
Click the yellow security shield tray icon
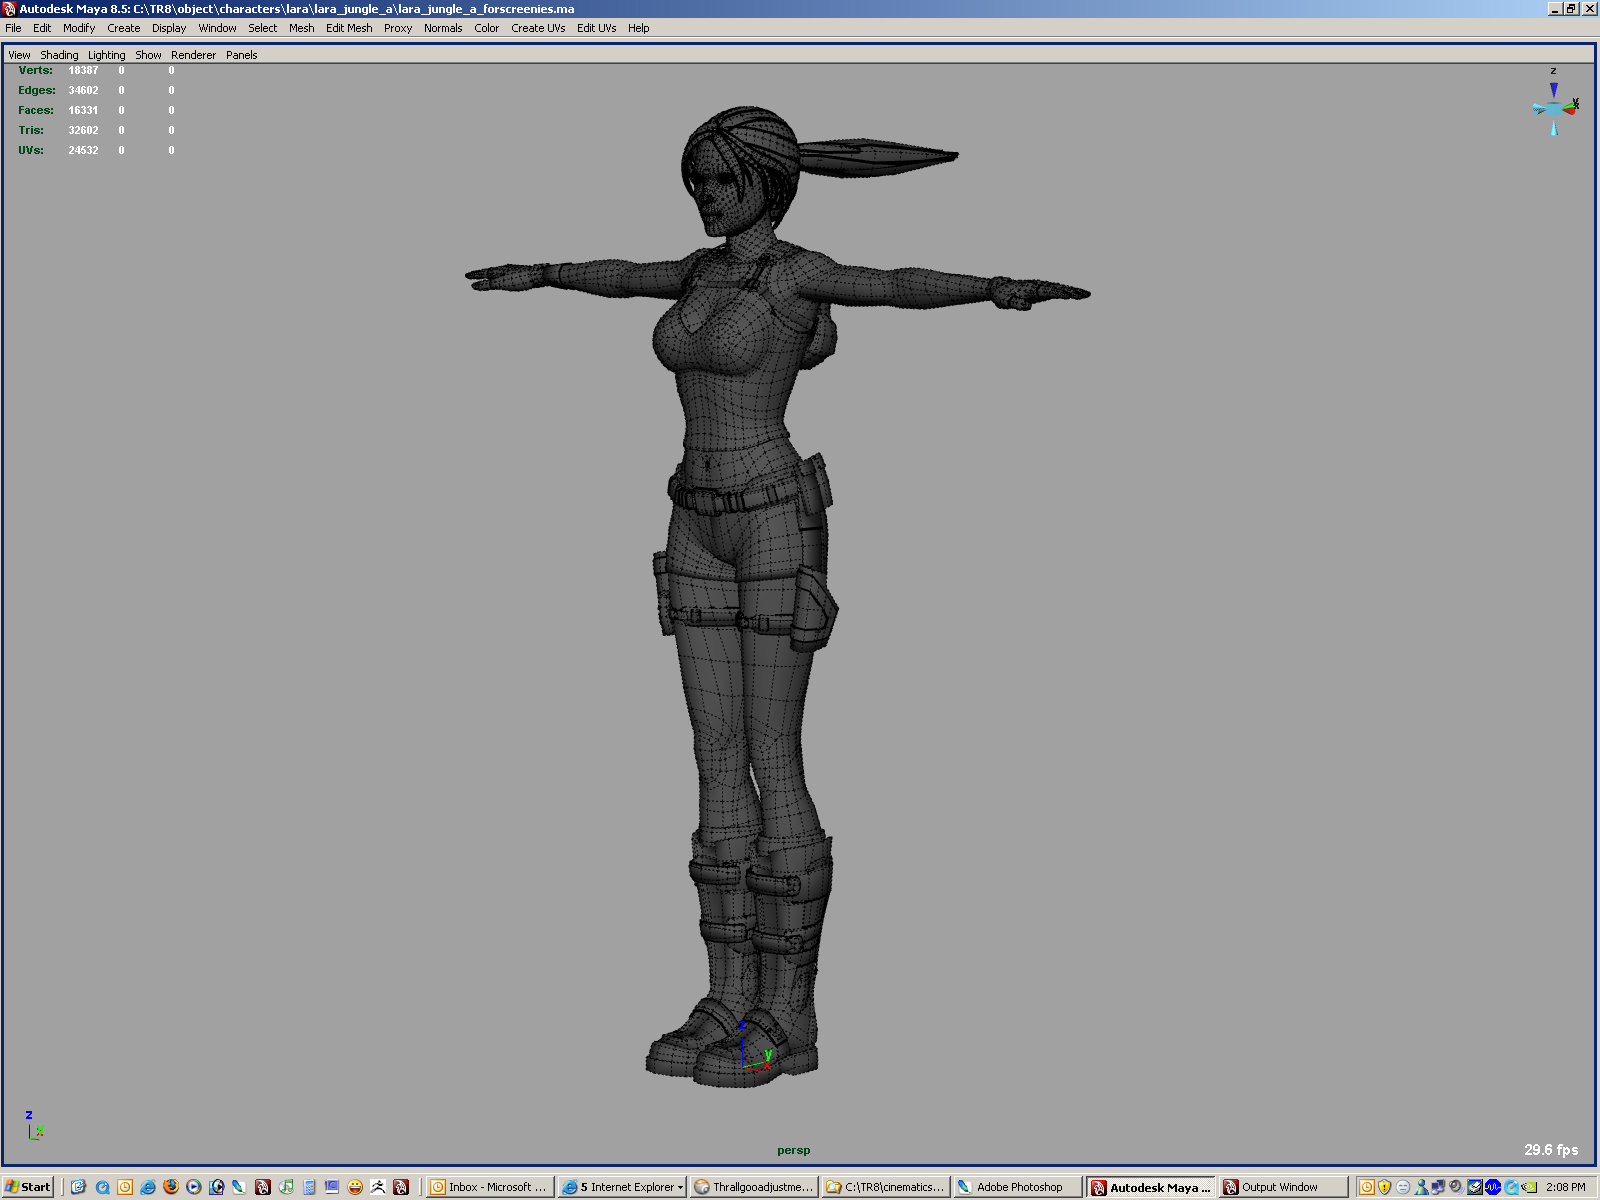coord(1384,1187)
